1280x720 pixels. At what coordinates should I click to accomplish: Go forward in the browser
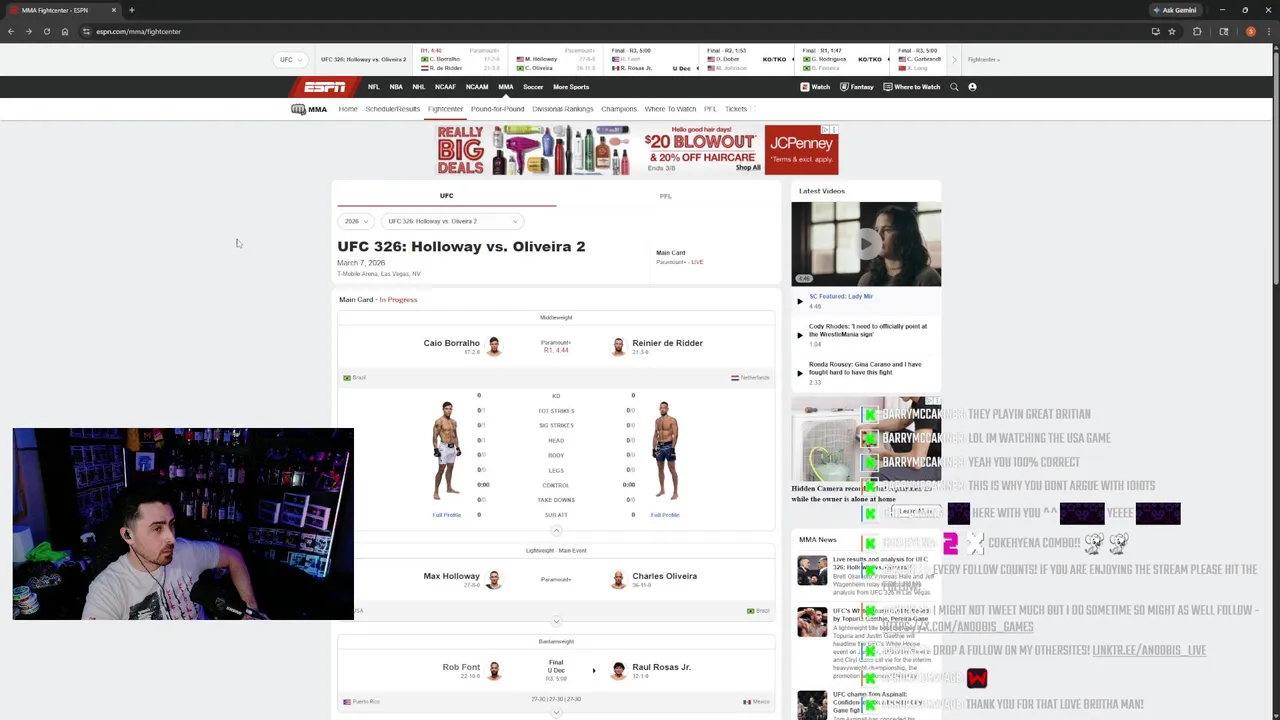(28, 31)
